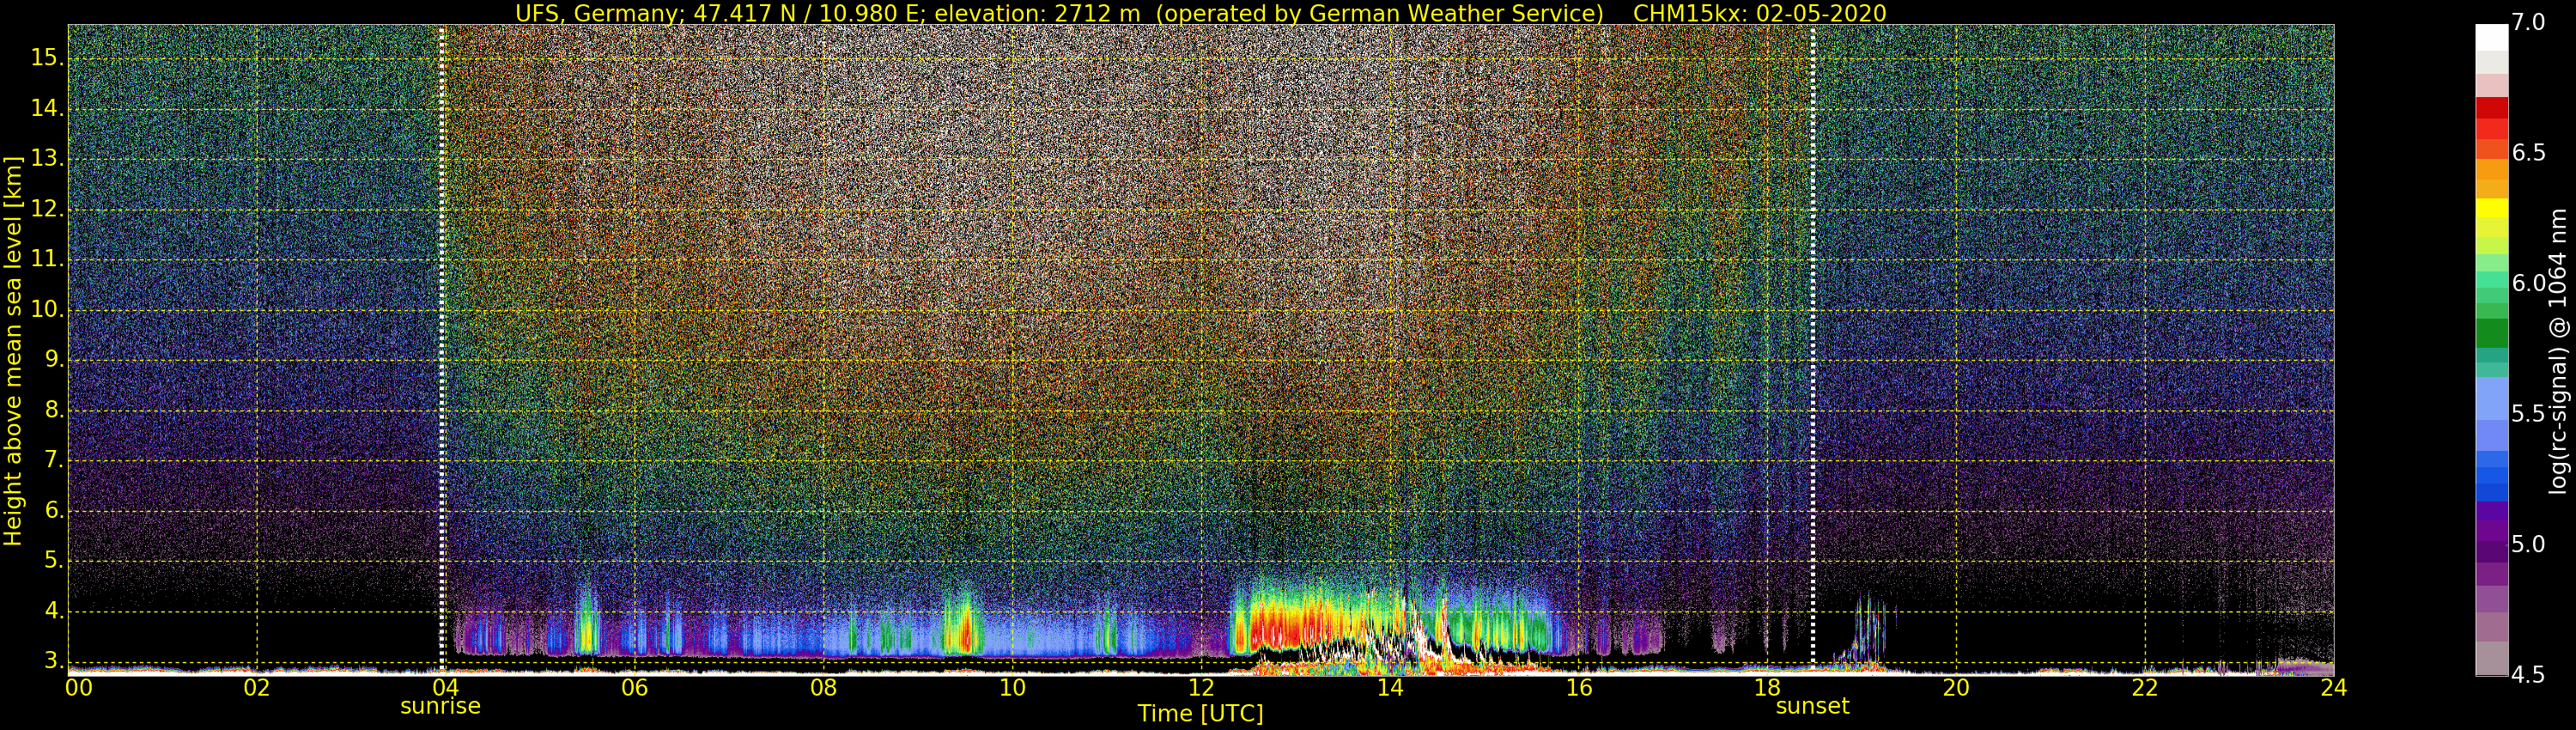The width and height of the screenshot is (2576, 730).
Task: Click the 'Height above mean sea level [km]' axis label
Action: click(13, 350)
